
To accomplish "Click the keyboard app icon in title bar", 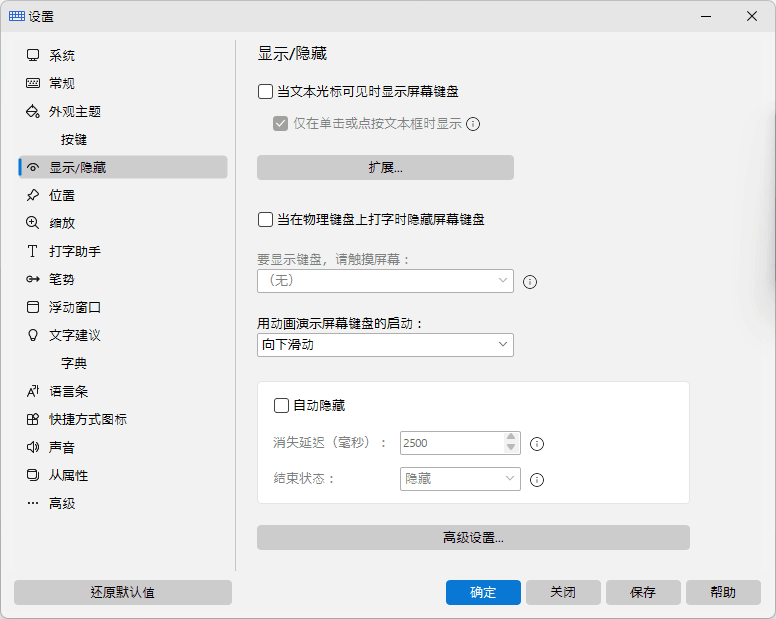I will (16, 16).
